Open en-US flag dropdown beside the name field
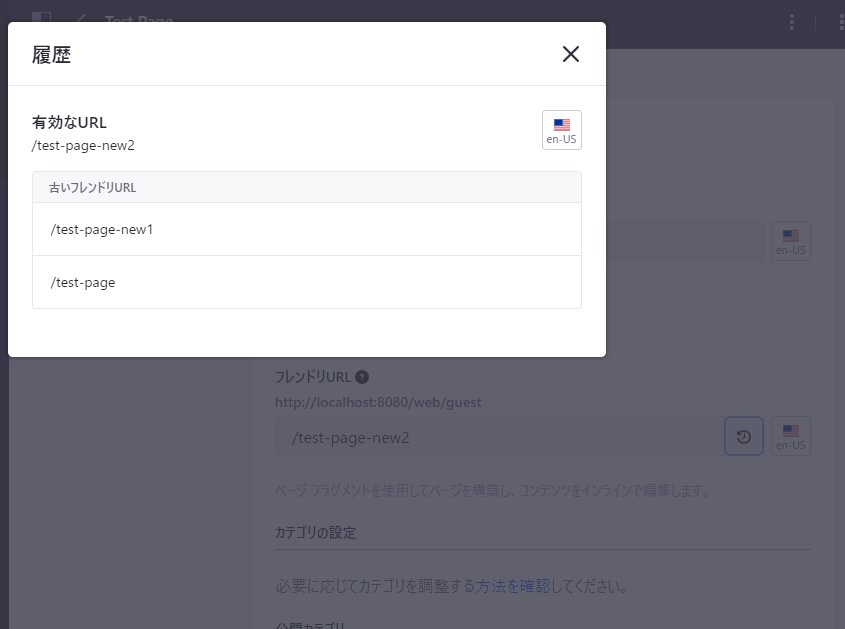 pyautogui.click(x=790, y=241)
